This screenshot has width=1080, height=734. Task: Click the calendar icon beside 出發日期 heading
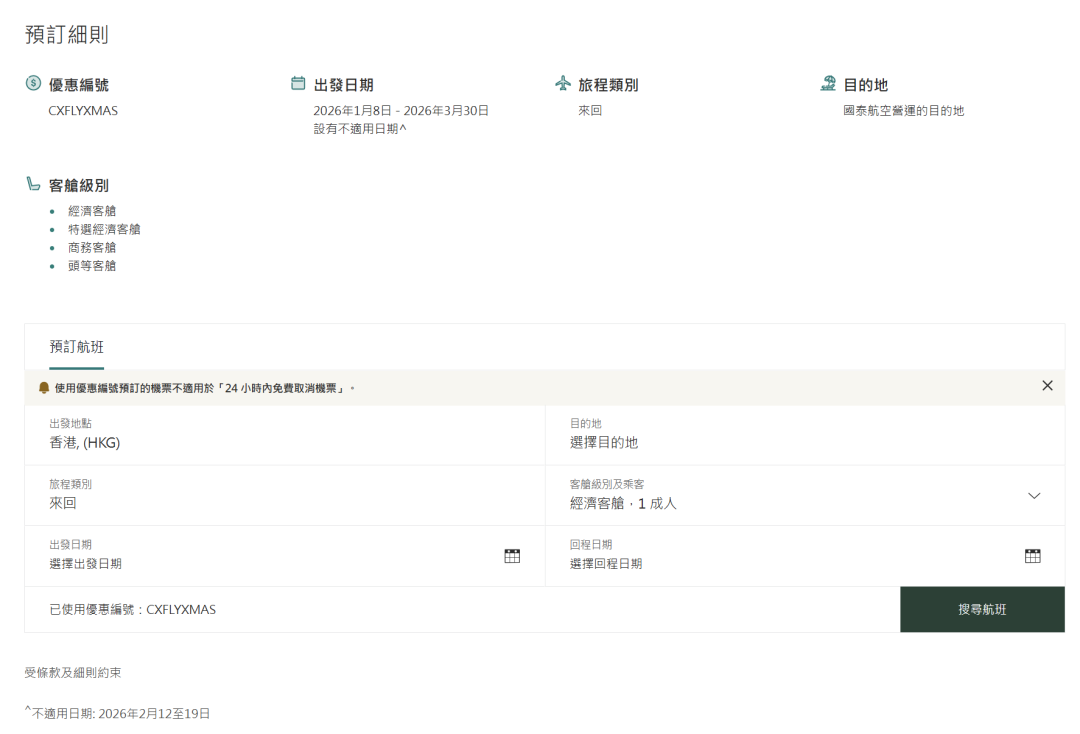(x=298, y=84)
